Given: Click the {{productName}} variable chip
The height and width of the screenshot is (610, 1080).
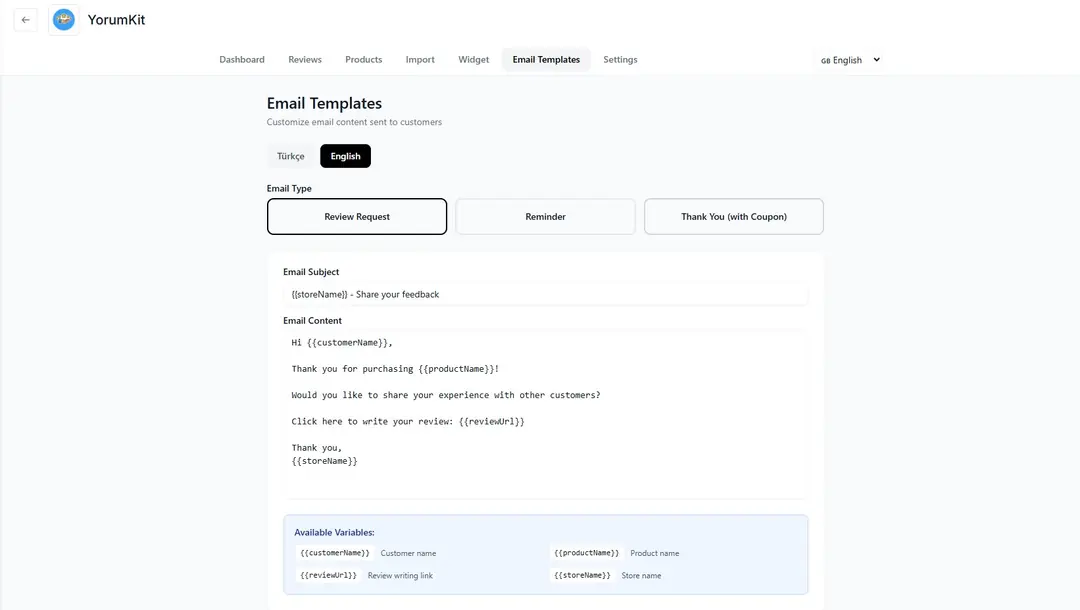Looking at the screenshot, I should (x=587, y=553).
